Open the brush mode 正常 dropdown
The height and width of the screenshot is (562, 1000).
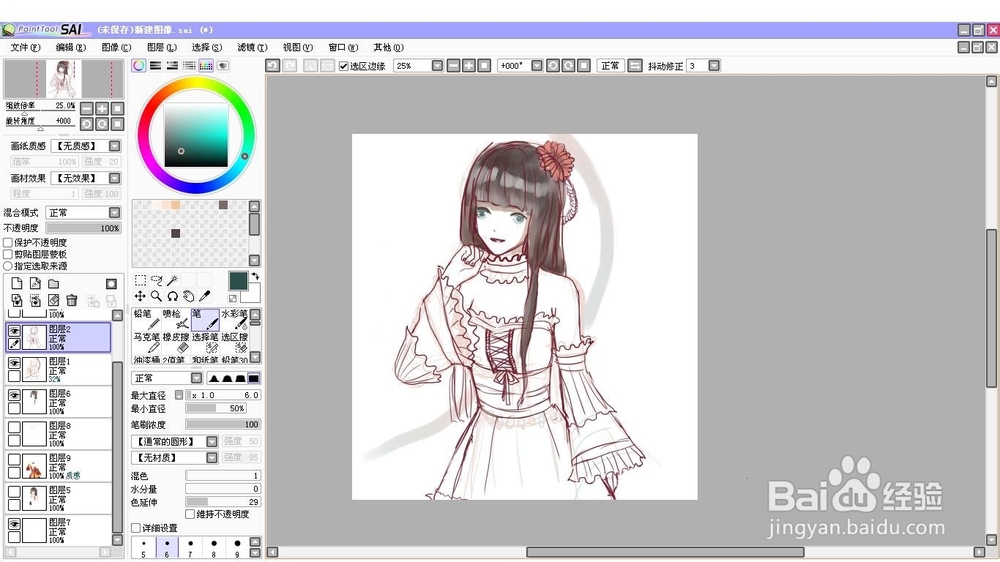(x=196, y=378)
